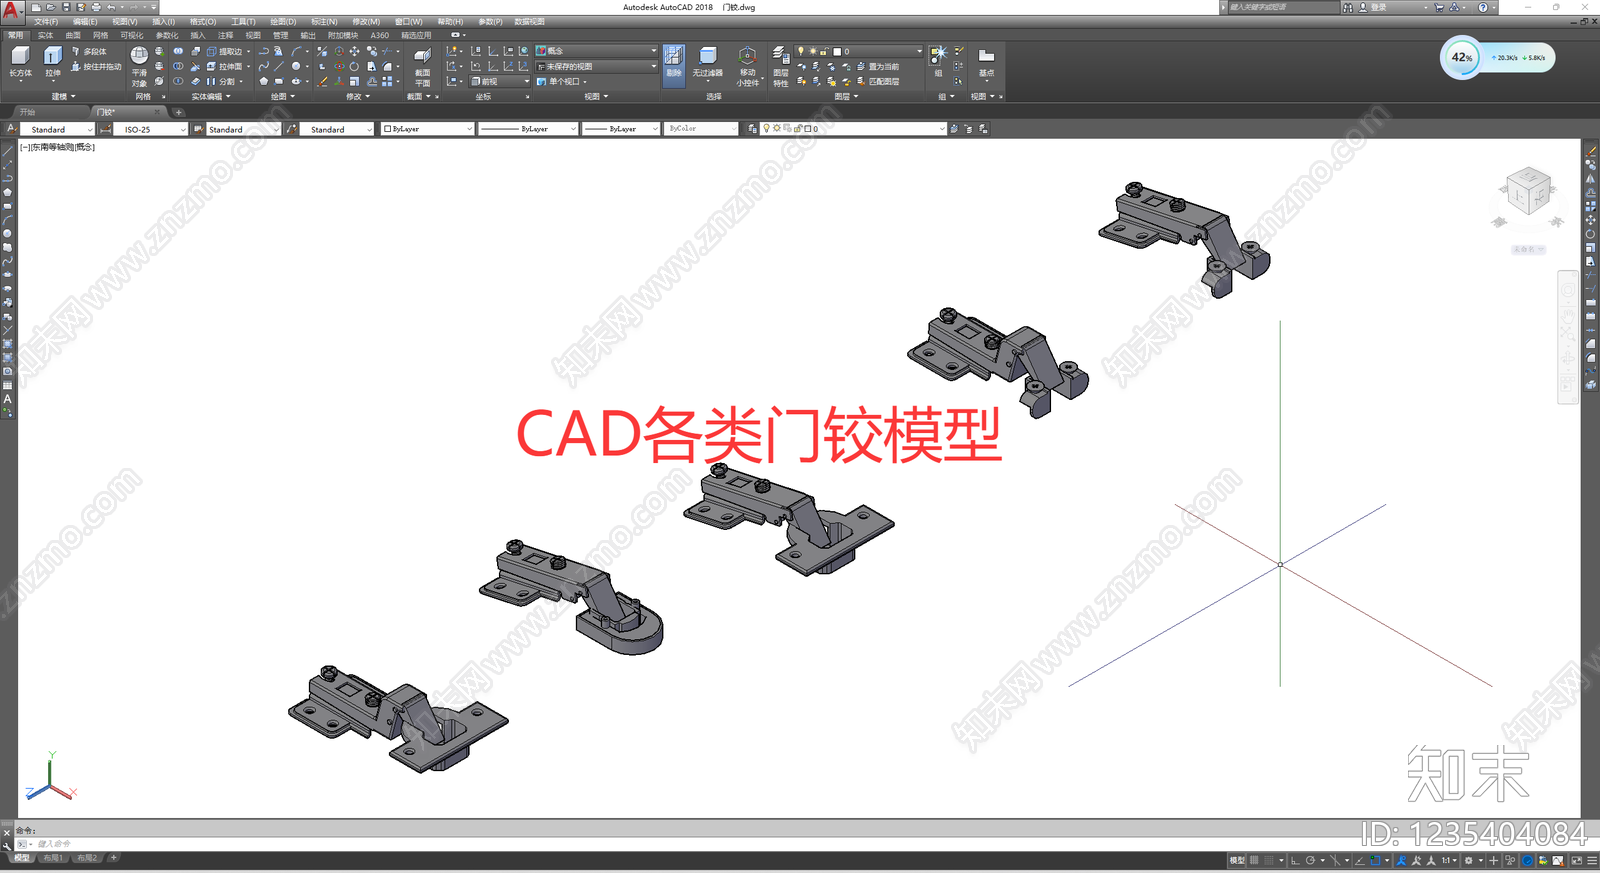Click the 按住并拖动 presspull tool
Screen dimensions: 1600x873
tap(96, 67)
